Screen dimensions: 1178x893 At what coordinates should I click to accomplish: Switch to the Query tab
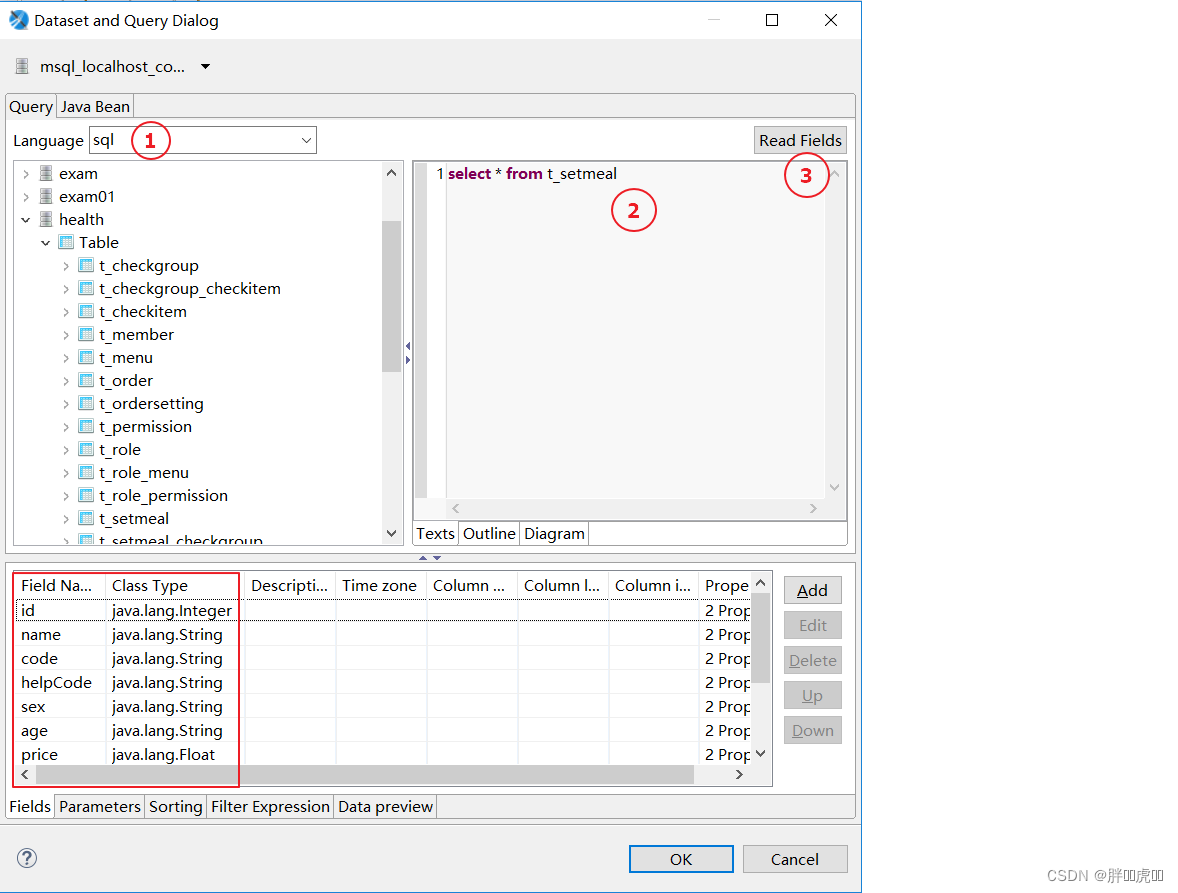[x=31, y=107]
